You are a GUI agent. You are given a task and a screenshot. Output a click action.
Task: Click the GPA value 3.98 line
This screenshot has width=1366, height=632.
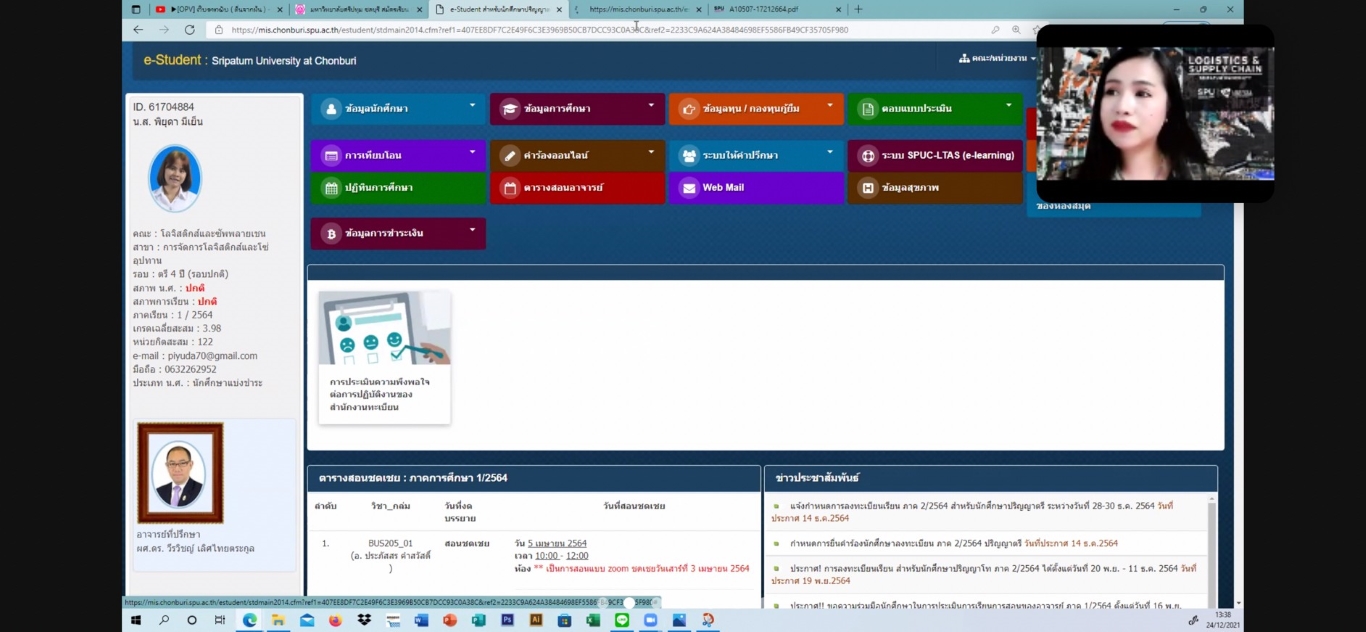[x=177, y=328]
